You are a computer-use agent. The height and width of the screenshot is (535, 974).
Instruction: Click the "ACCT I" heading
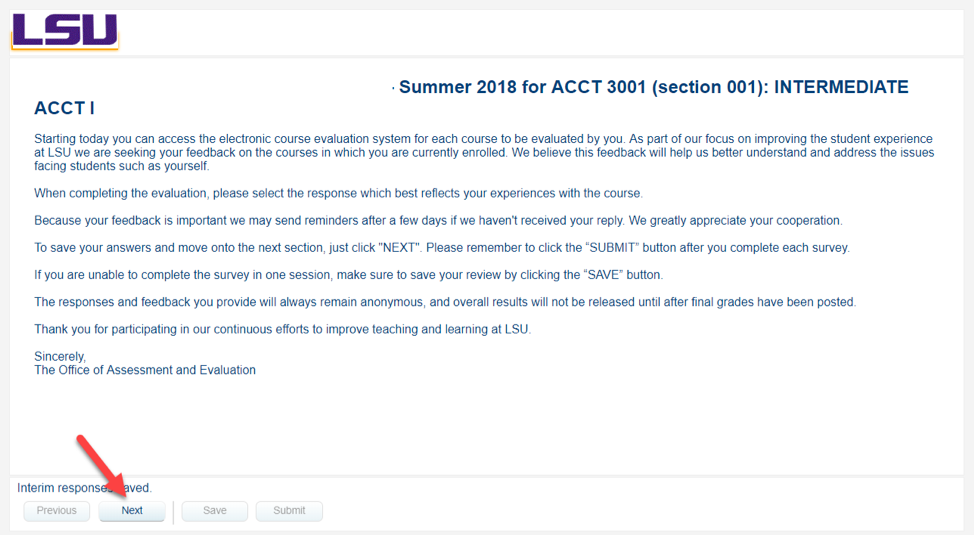[64, 108]
